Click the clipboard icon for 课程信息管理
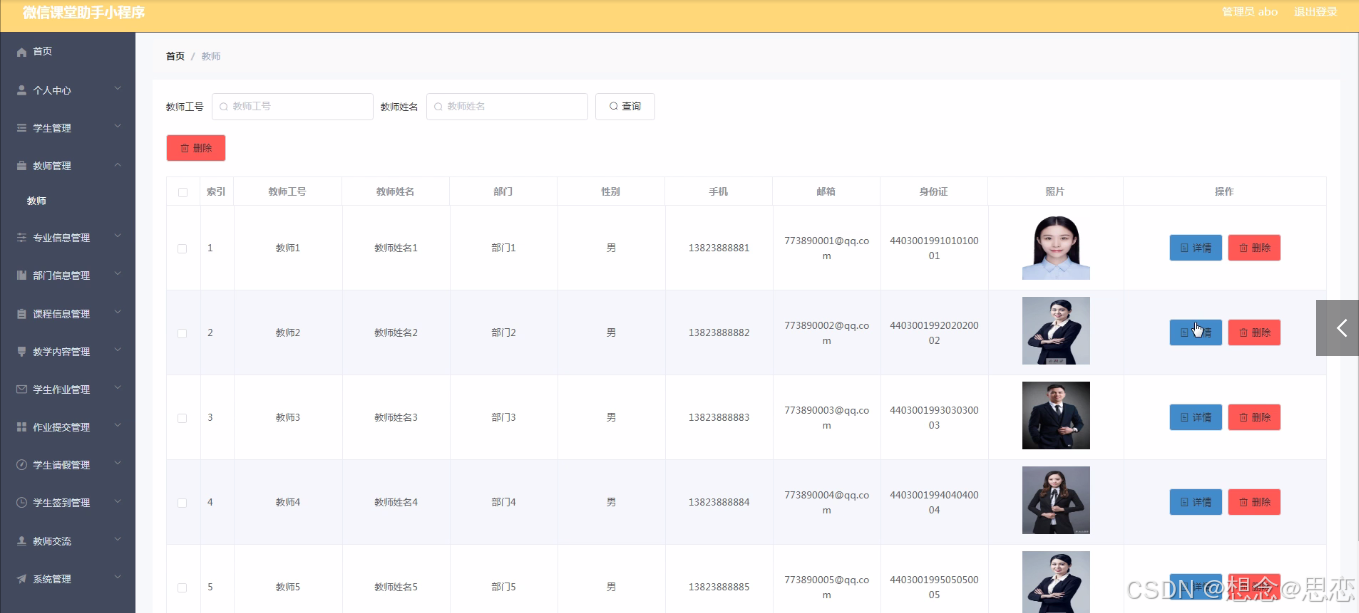The image size is (1359, 613). point(21,314)
